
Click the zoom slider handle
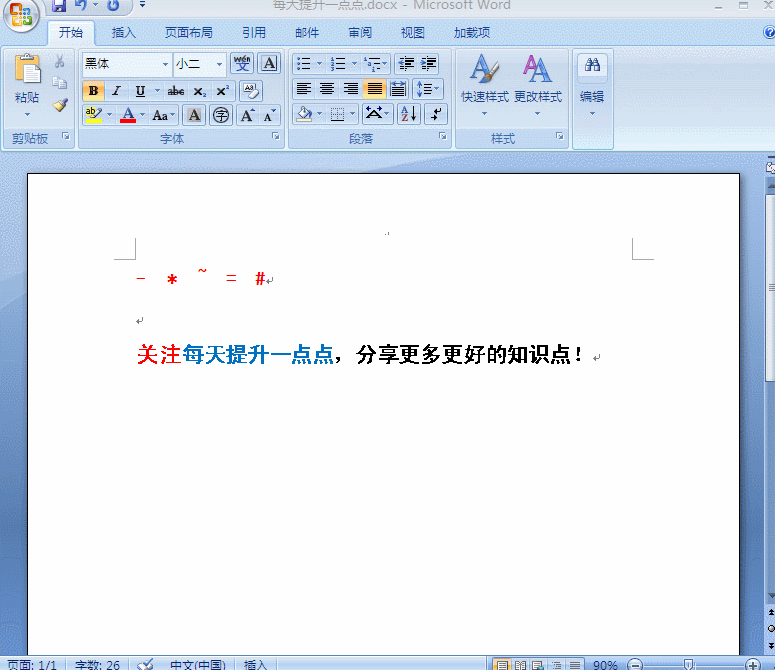689,665
